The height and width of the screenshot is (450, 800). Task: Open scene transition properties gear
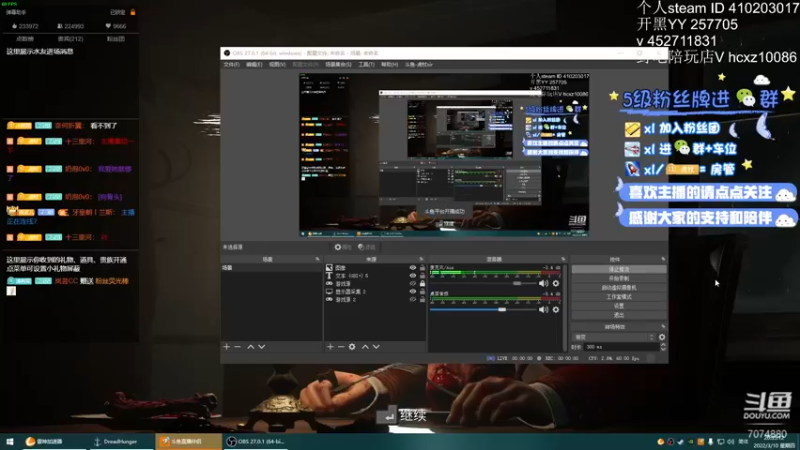(662, 337)
